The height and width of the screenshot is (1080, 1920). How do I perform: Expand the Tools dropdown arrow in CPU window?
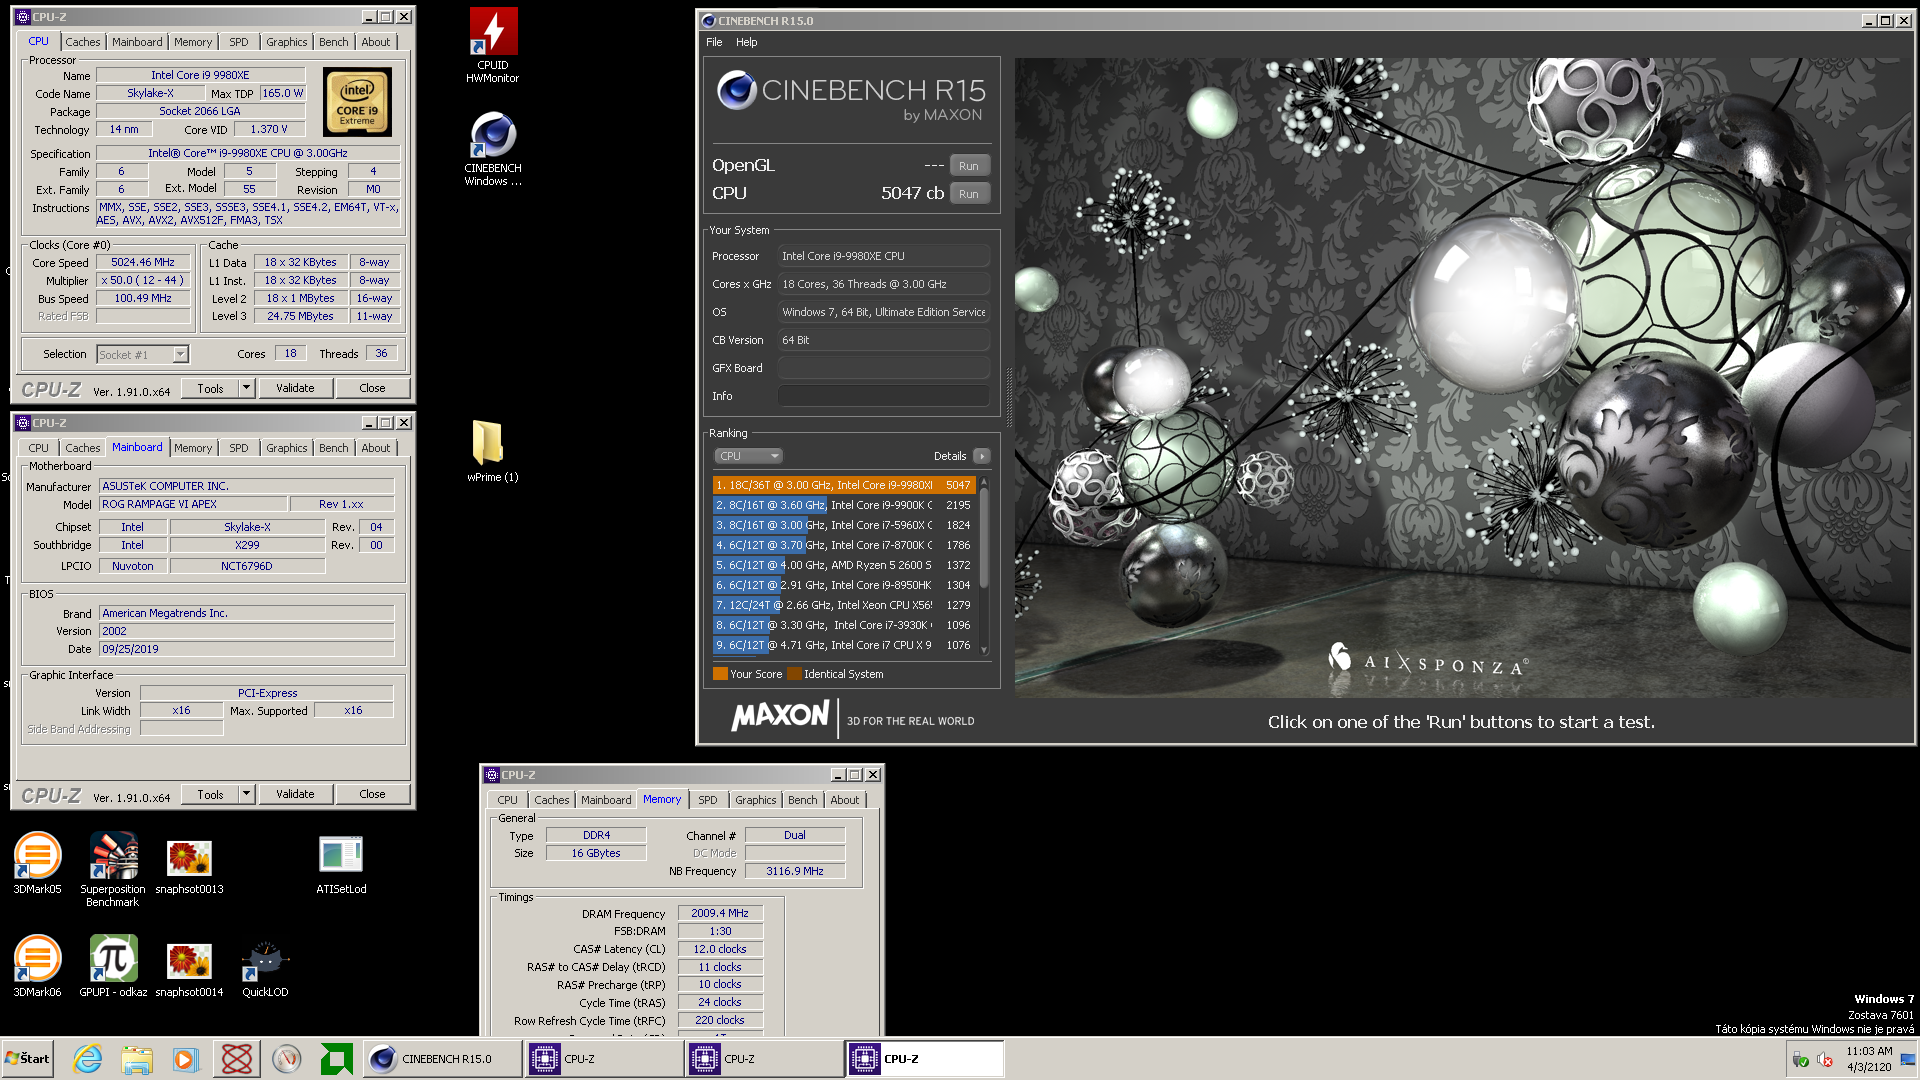pyautogui.click(x=246, y=388)
